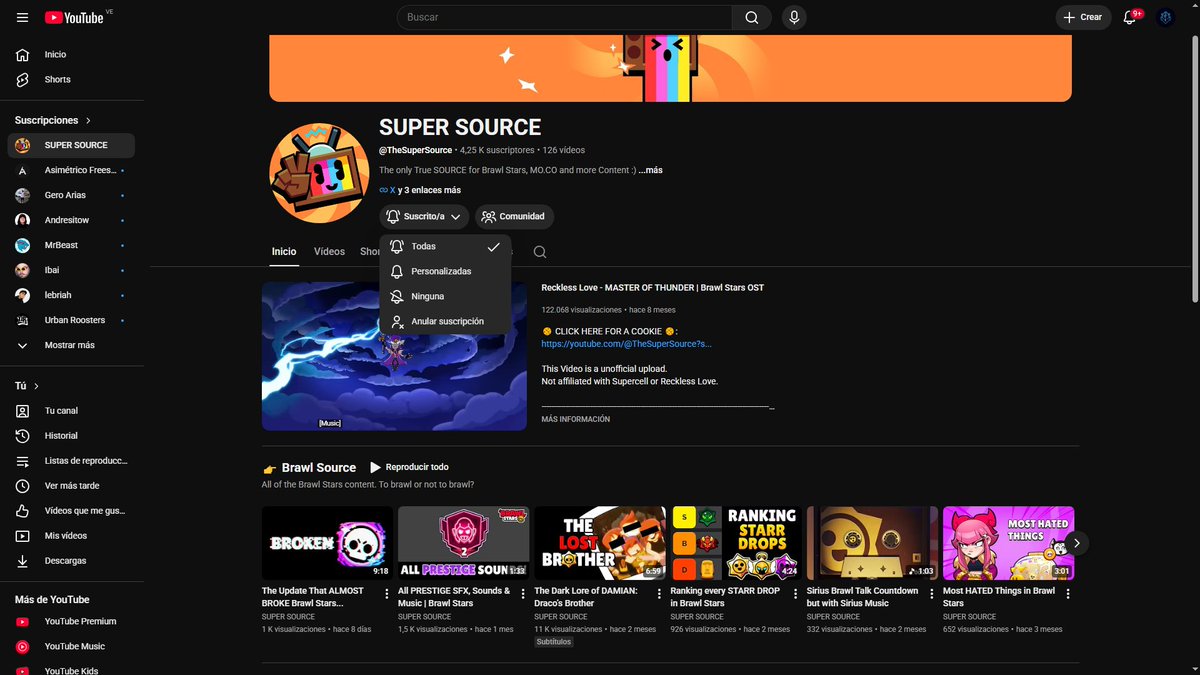Open YouTube Music link
This screenshot has width=1200, height=675.
(x=71, y=646)
